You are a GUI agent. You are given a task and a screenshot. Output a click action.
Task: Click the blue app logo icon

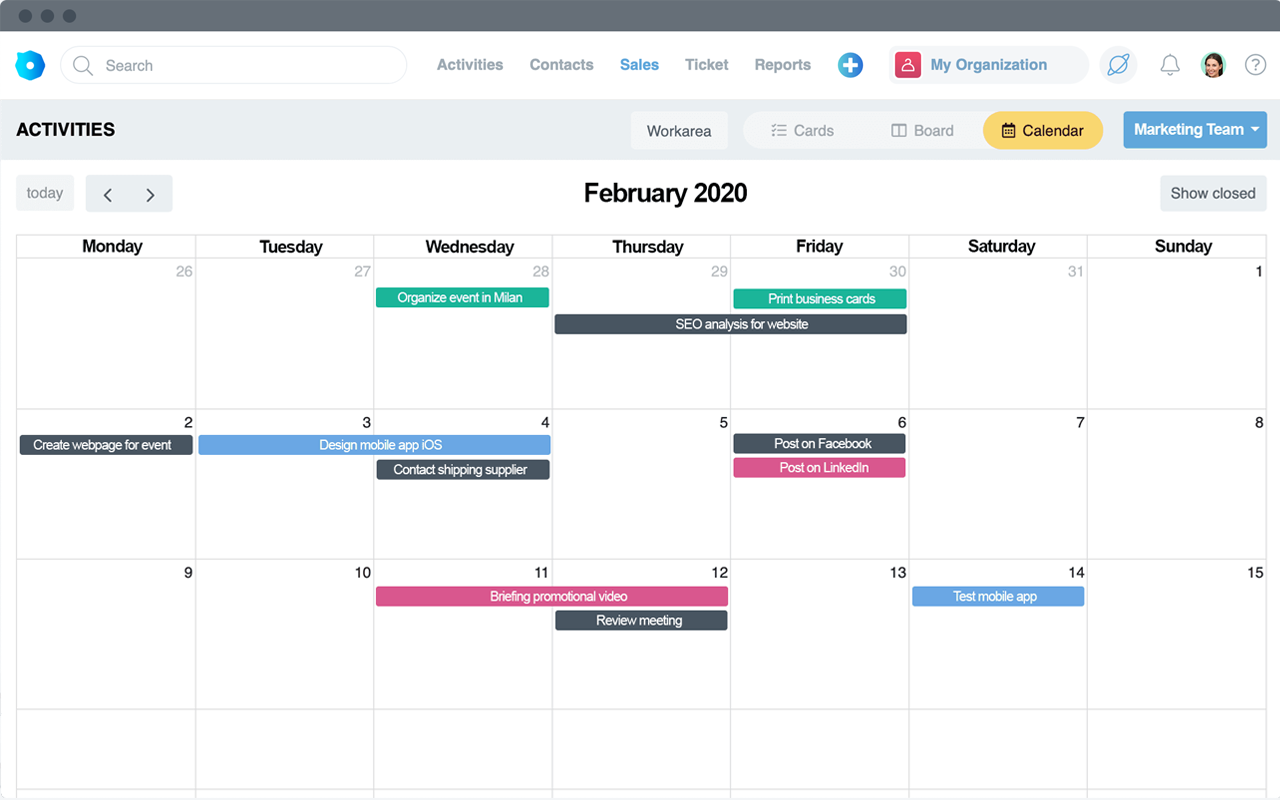pos(30,65)
